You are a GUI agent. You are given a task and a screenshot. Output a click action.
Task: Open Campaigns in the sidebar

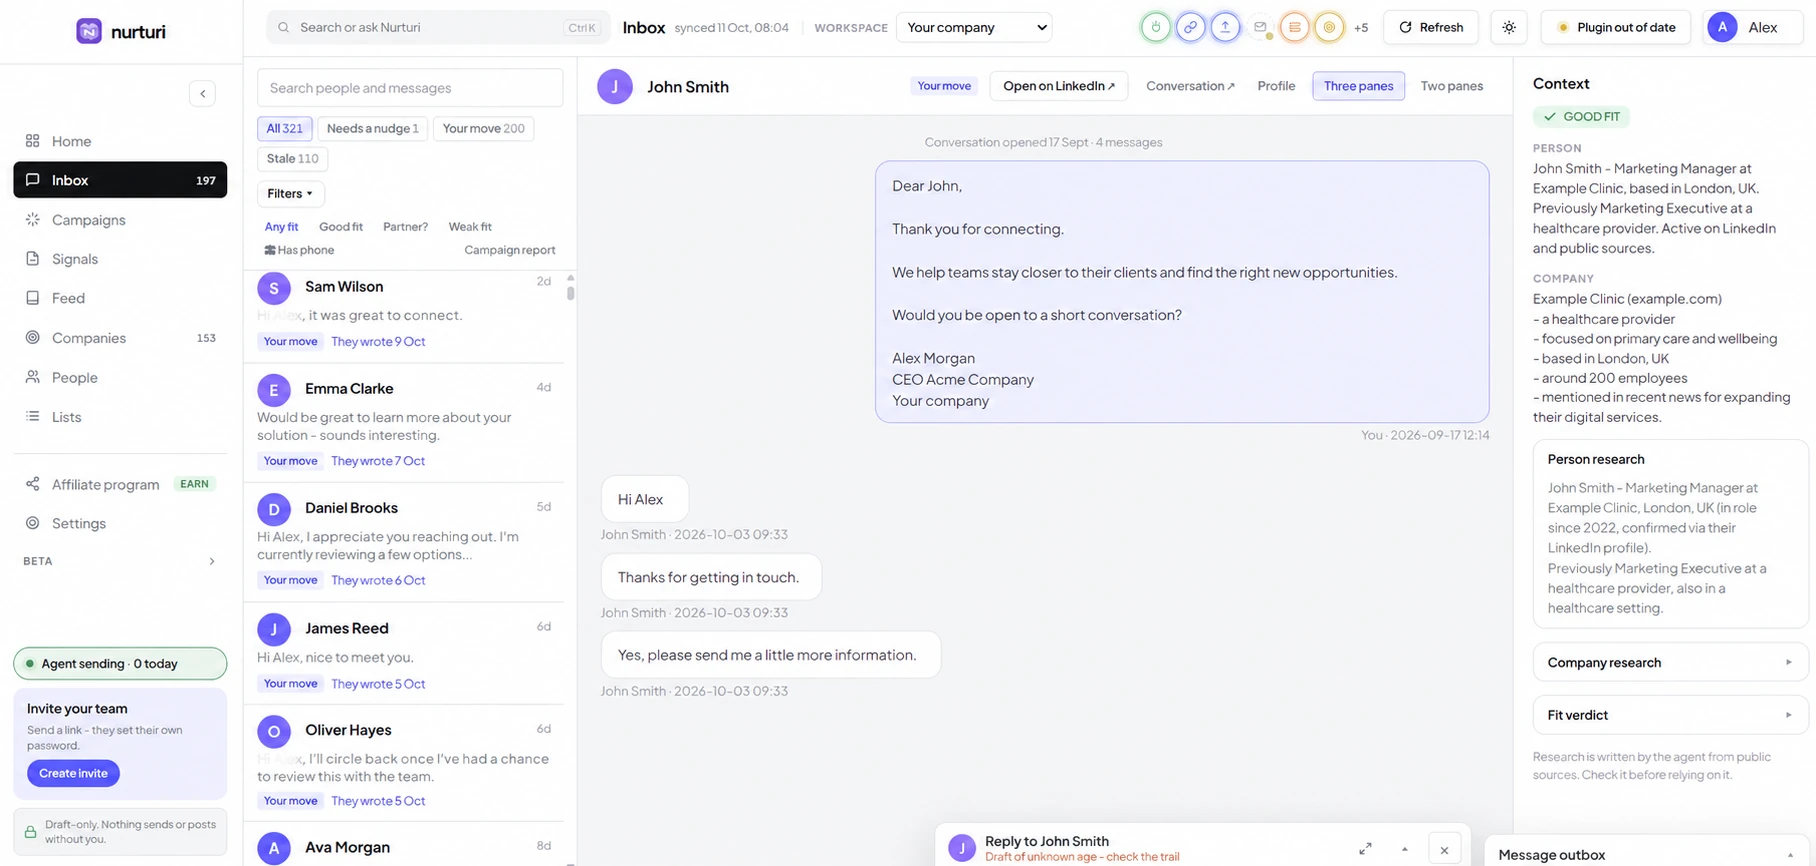pyautogui.click(x=120, y=220)
